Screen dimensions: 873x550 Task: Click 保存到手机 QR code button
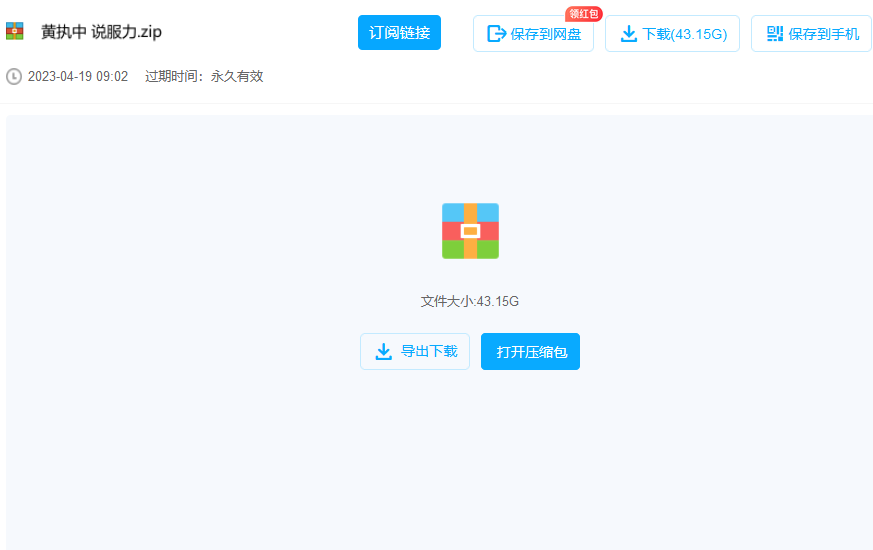click(812, 33)
